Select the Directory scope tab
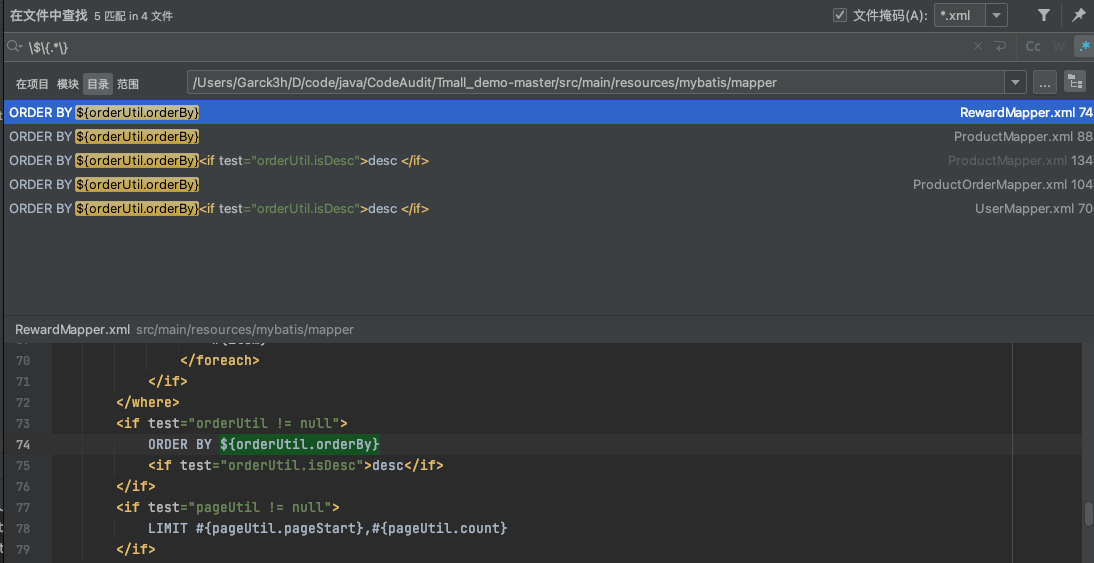Screen dimensions: 1094x563 [98, 84]
